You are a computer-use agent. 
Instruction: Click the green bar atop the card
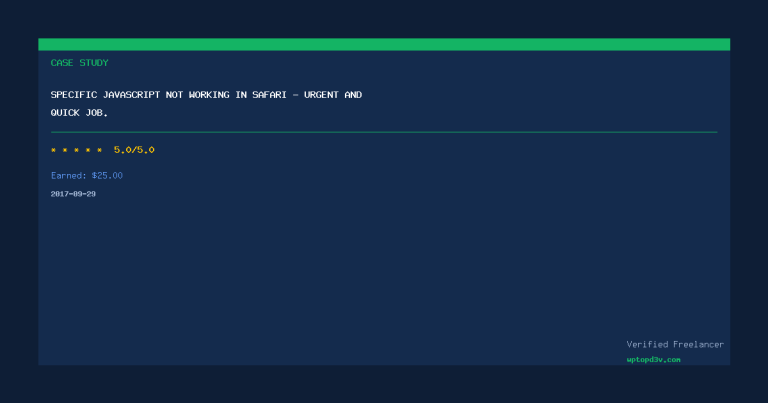(384, 44)
